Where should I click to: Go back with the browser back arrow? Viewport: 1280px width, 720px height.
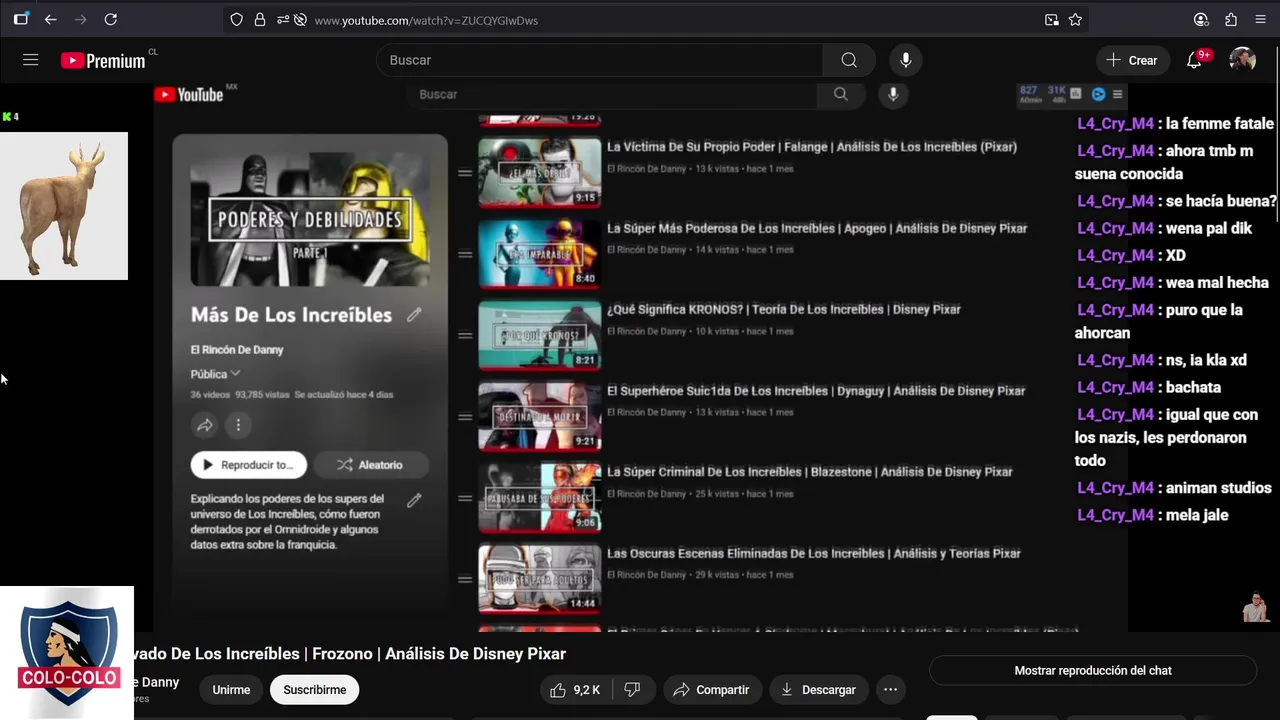(51, 19)
